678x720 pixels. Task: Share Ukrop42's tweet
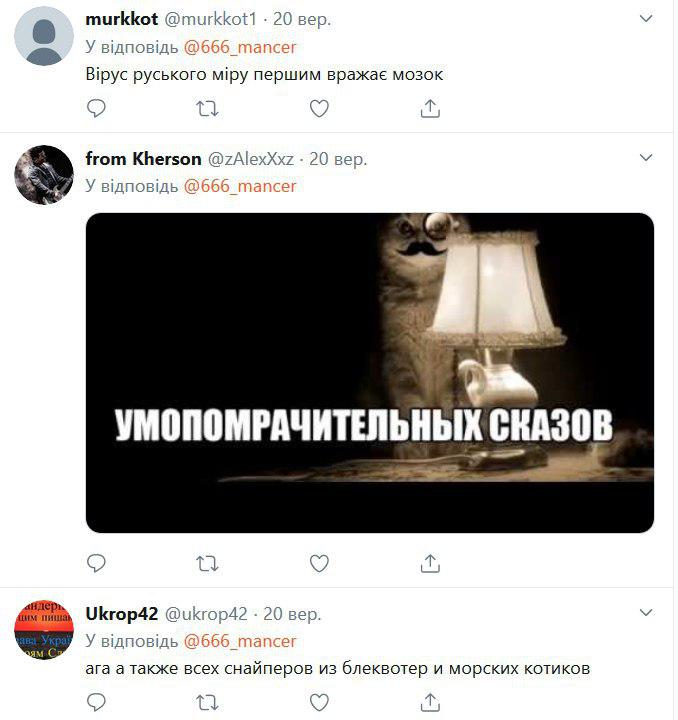coord(430,702)
